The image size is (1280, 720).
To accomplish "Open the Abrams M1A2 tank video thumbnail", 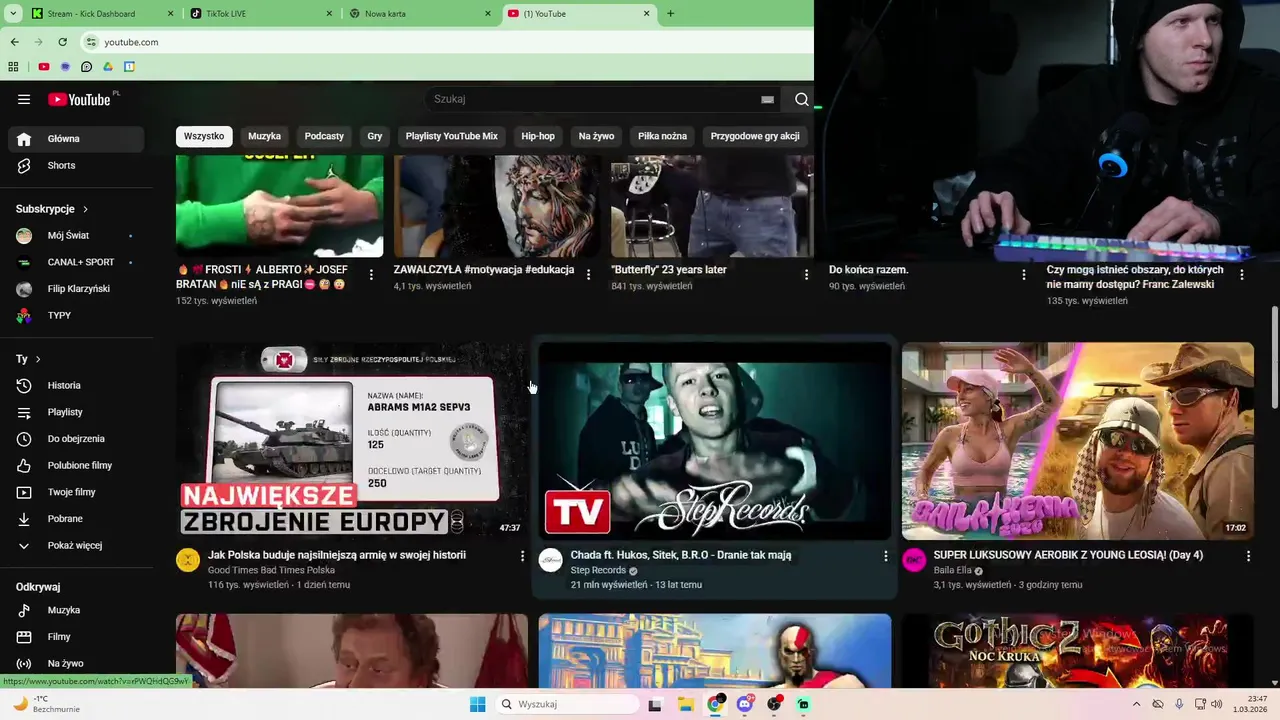I will pos(352,441).
